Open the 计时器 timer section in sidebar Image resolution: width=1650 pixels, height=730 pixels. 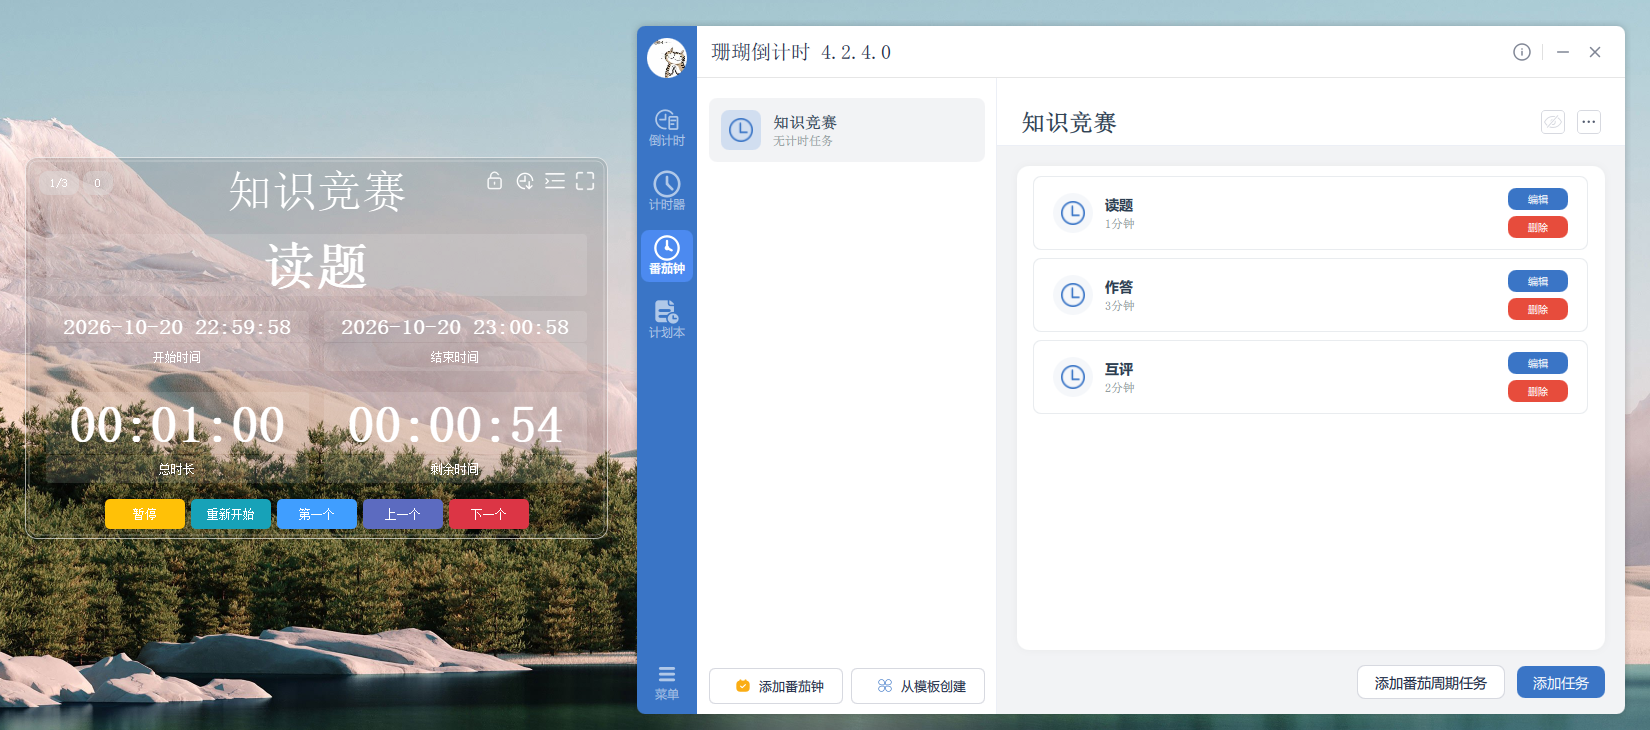(x=667, y=192)
